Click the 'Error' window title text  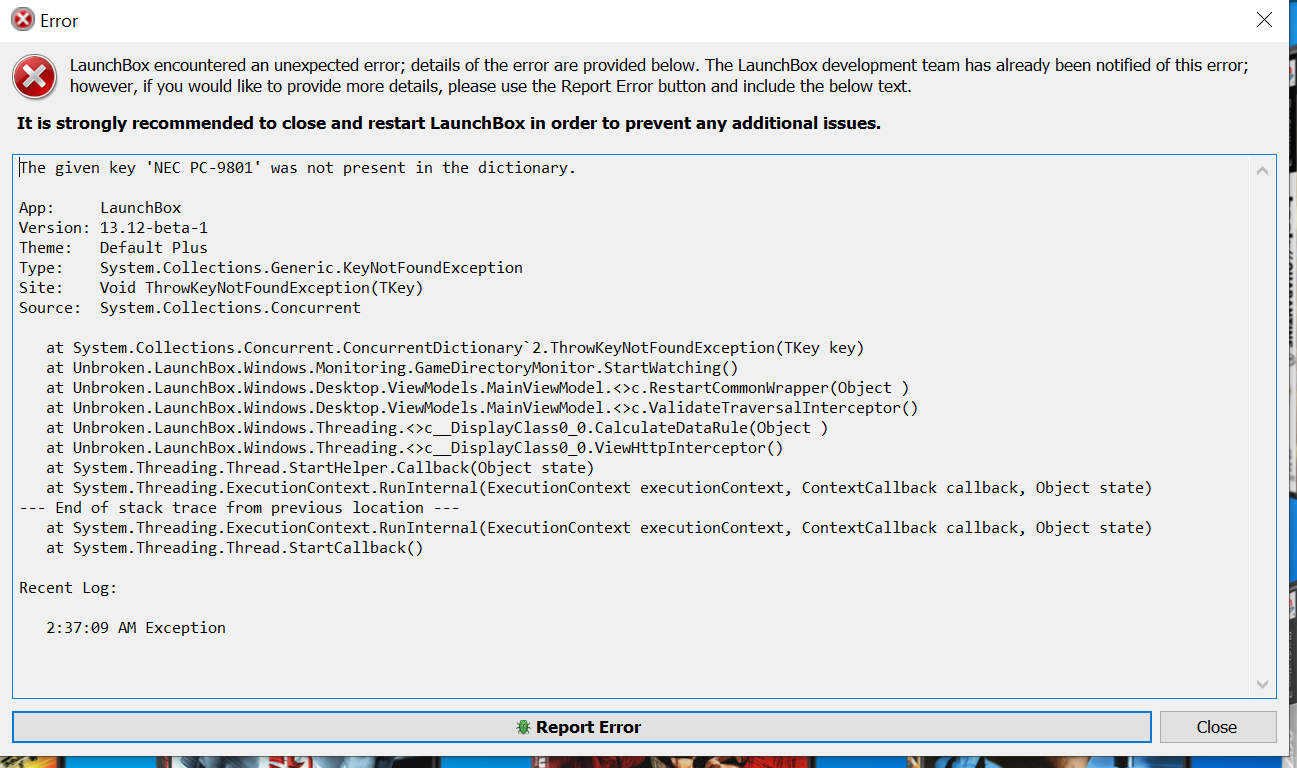(59, 21)
